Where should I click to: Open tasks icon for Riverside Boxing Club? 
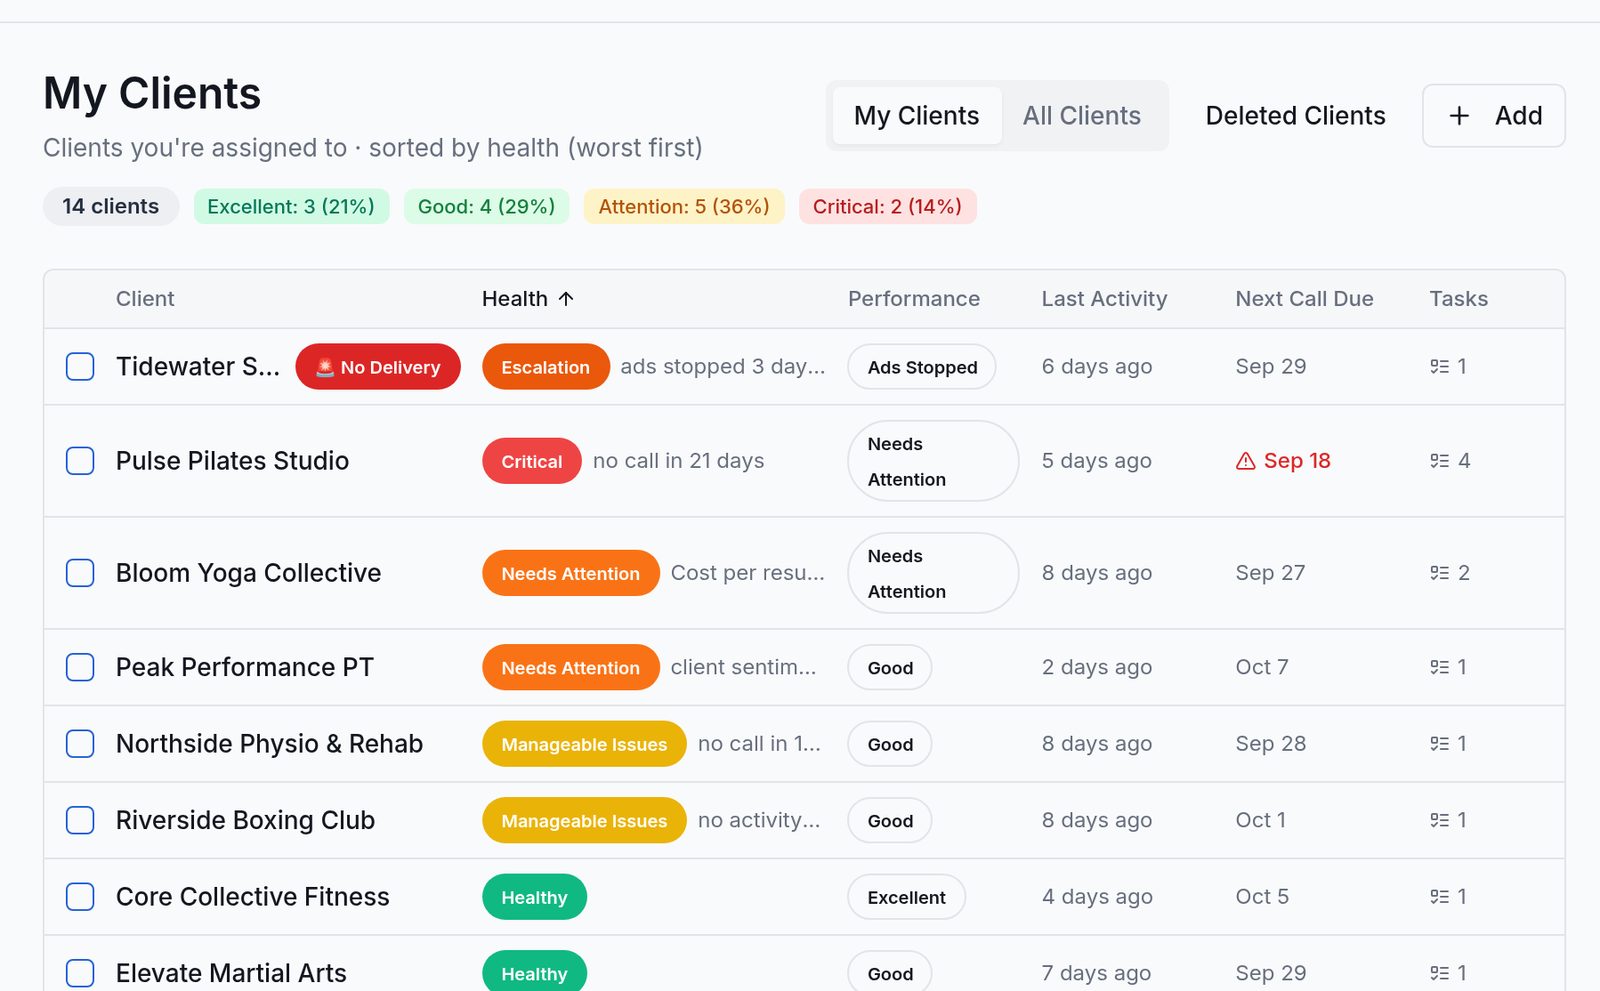[1439, 820]
